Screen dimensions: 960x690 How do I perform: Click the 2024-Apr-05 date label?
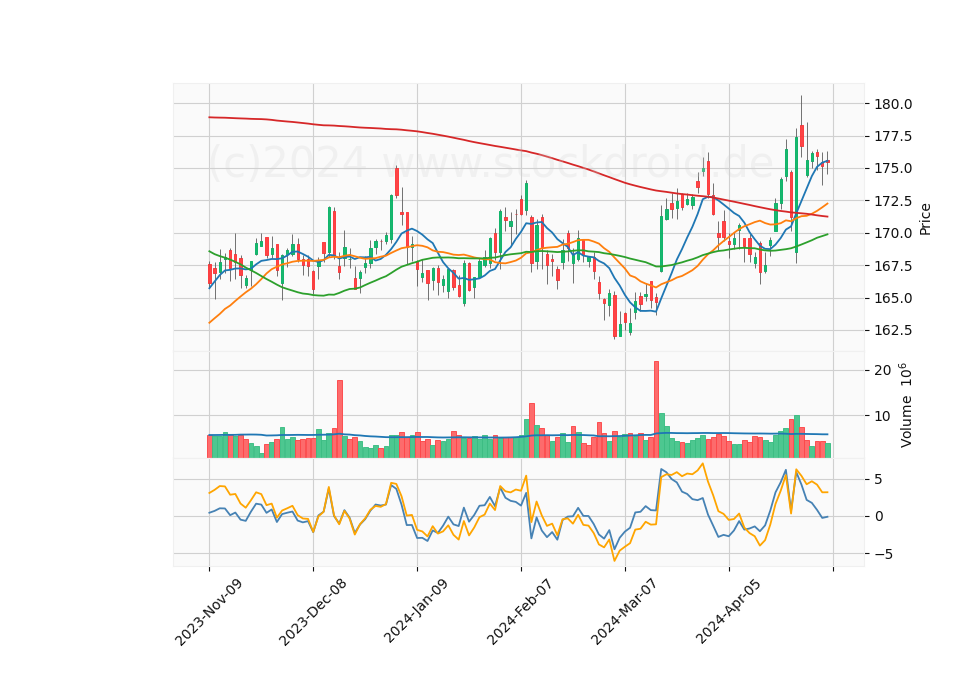[728, 610]
